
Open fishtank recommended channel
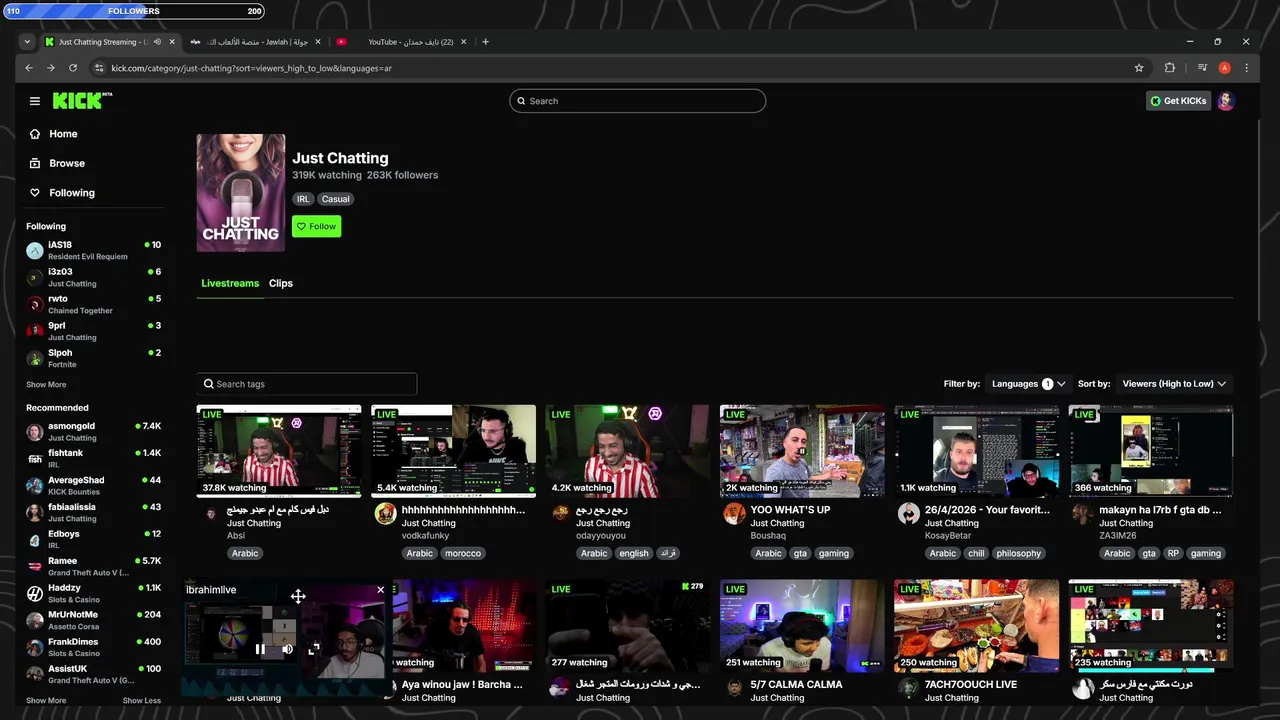(x=93, y=459)
